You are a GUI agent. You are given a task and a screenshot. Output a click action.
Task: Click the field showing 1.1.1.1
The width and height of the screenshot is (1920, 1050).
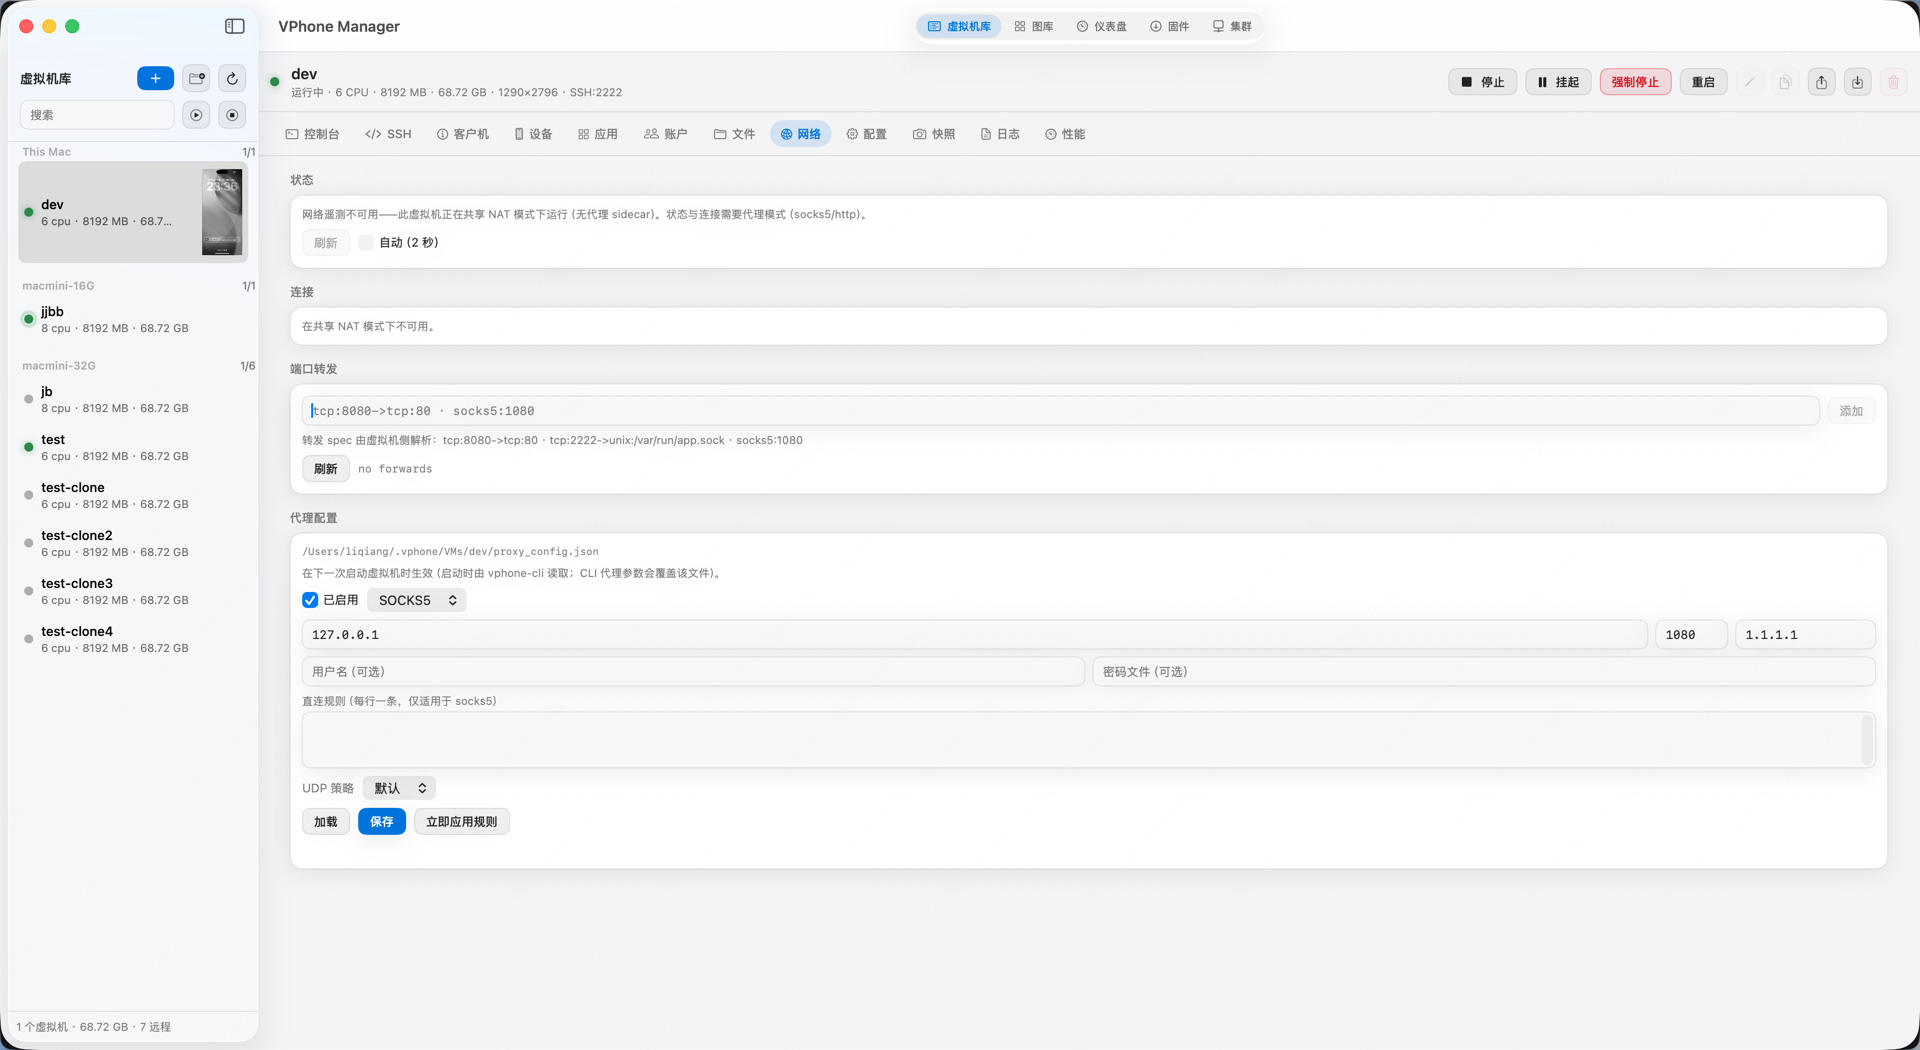(1805, 635)
